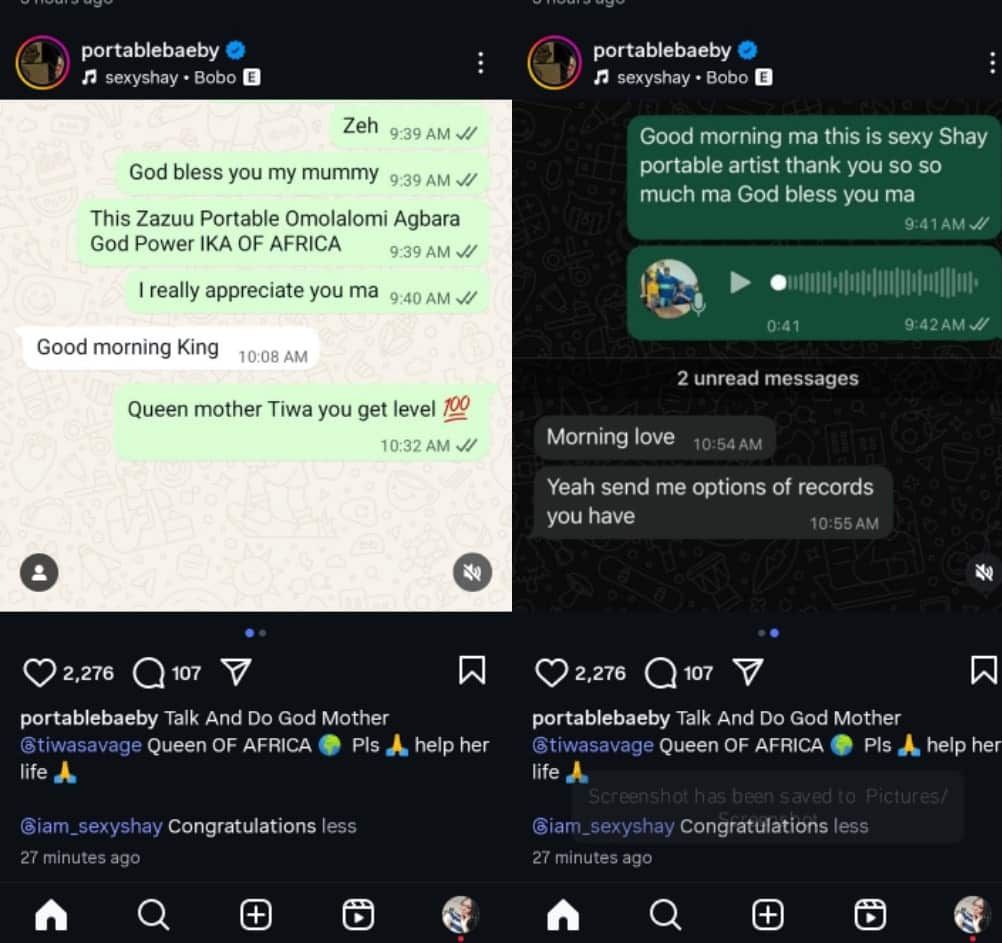Open Reels tab in right navigation bar
1002x943 pixels.
pos(870,915)
